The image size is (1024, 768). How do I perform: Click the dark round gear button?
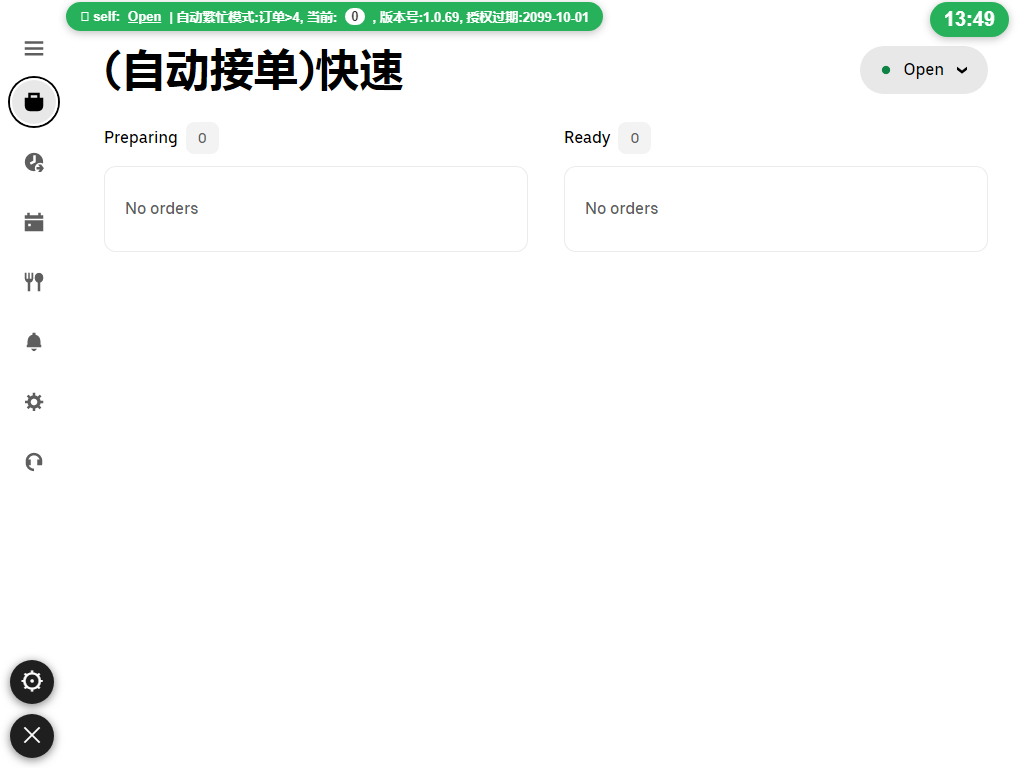tap(32, 682)
